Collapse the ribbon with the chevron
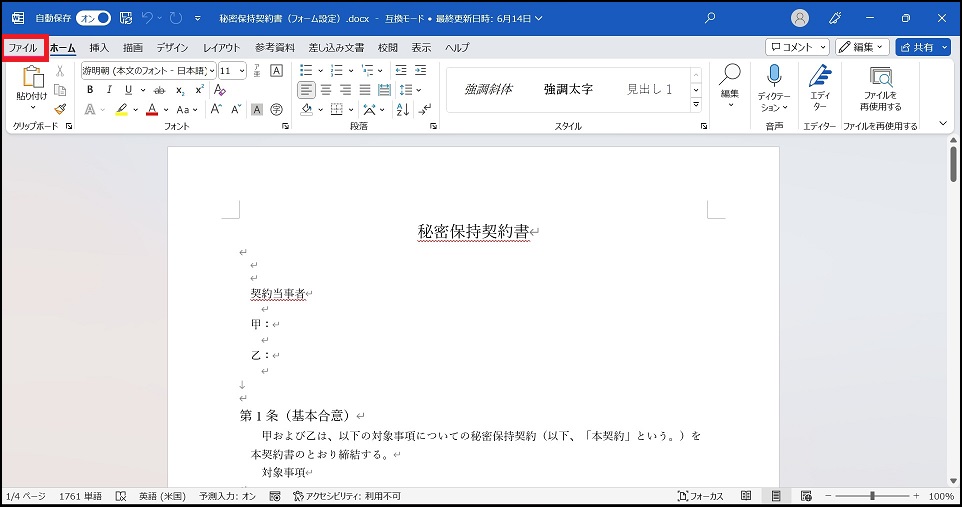Viewport: 962px width, 507px height. [943, 123]
